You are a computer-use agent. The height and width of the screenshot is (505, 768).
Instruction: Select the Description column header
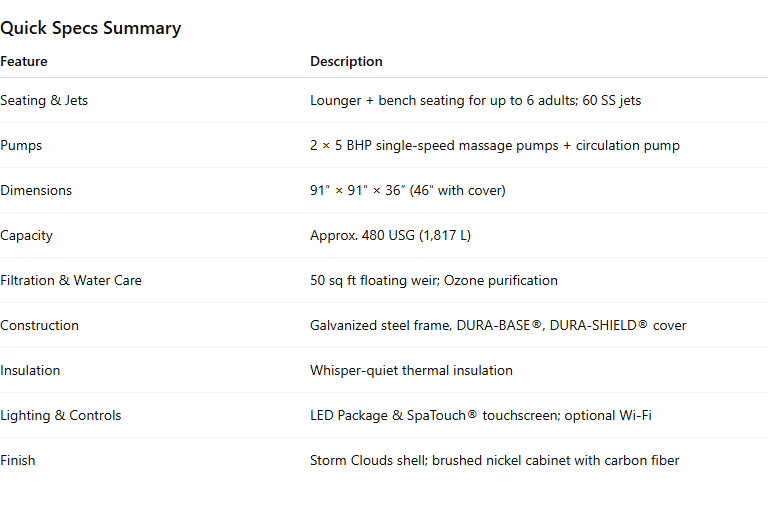[x=346, y=61]
